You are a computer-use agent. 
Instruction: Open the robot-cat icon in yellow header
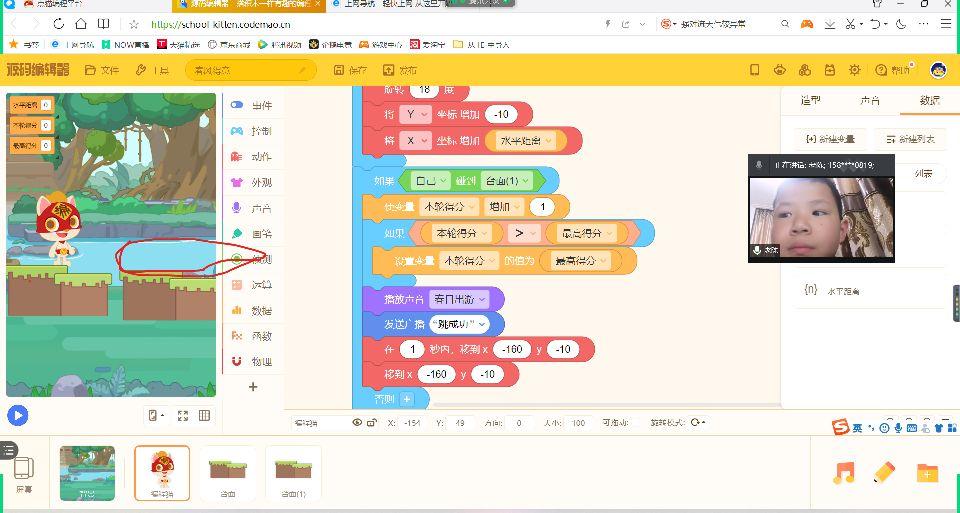[x=779, y=70]
